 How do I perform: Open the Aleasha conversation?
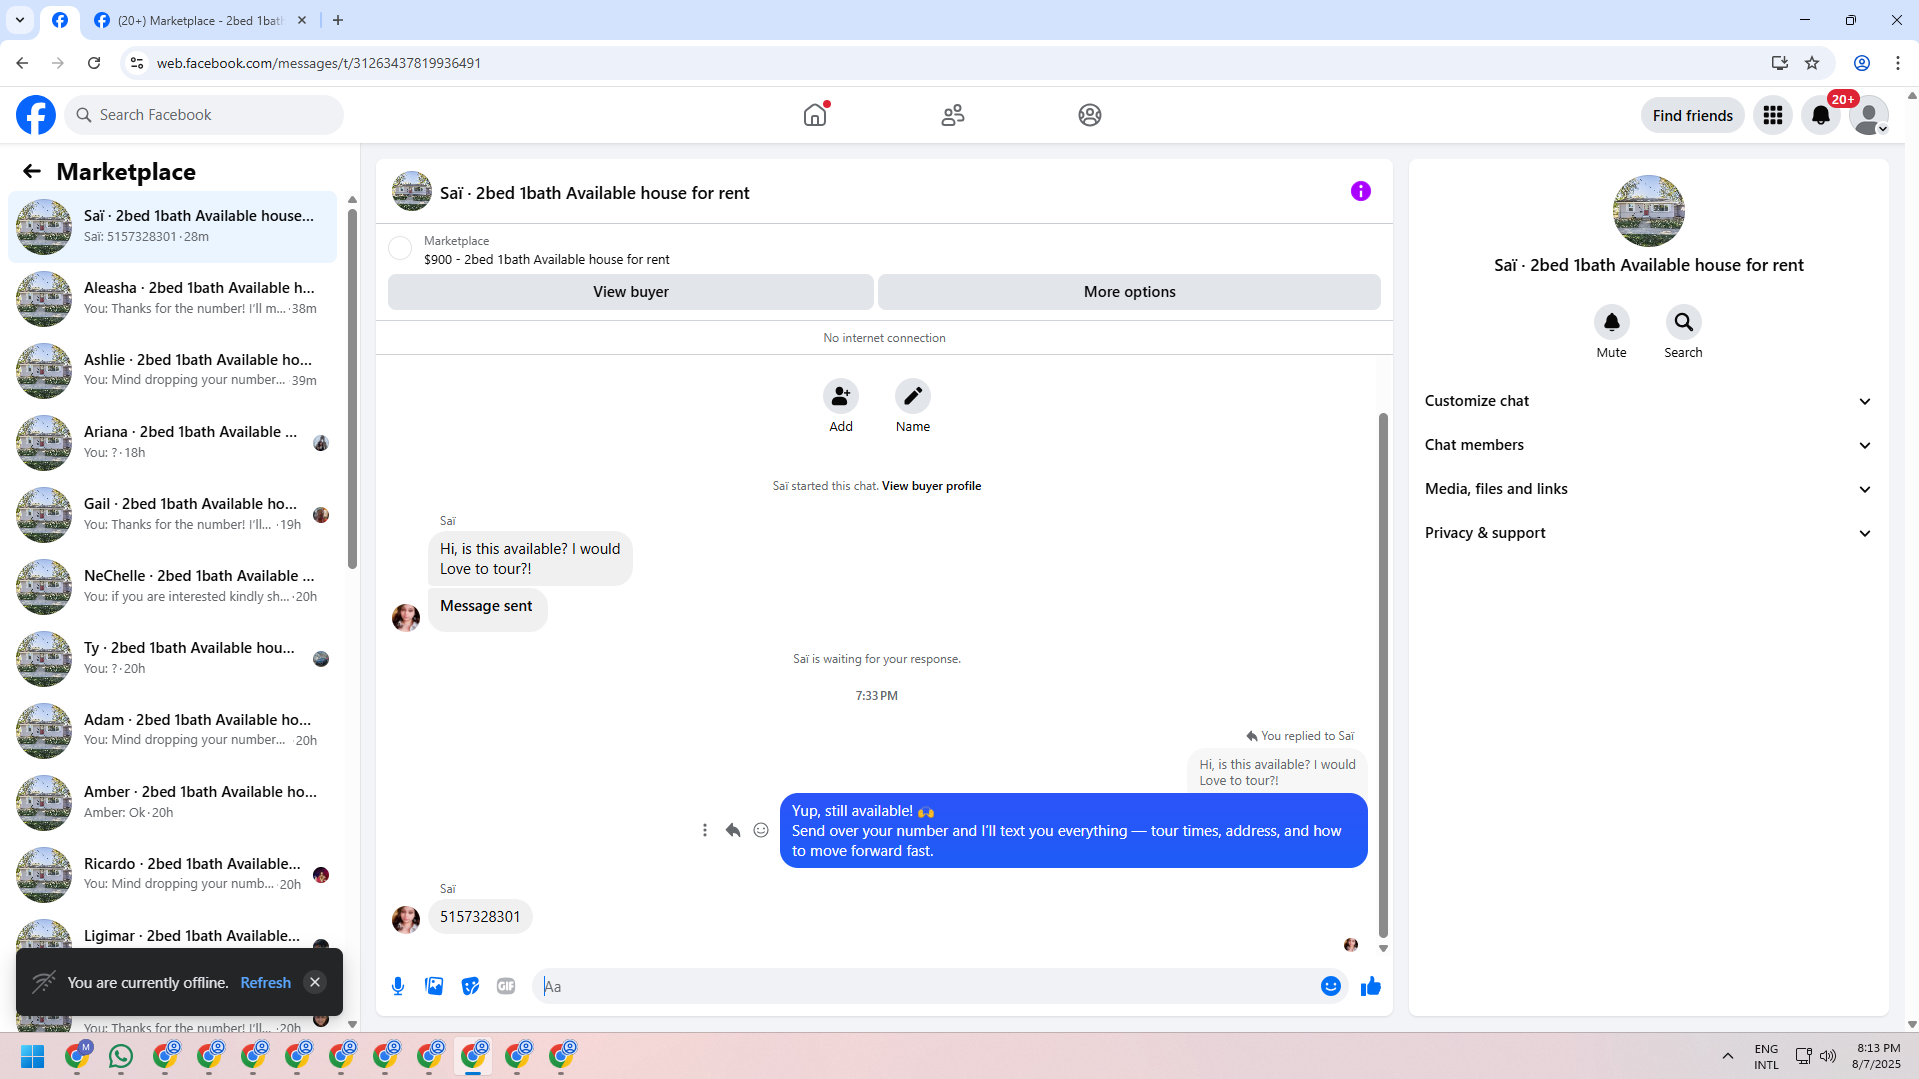click(x=173, y=299)
